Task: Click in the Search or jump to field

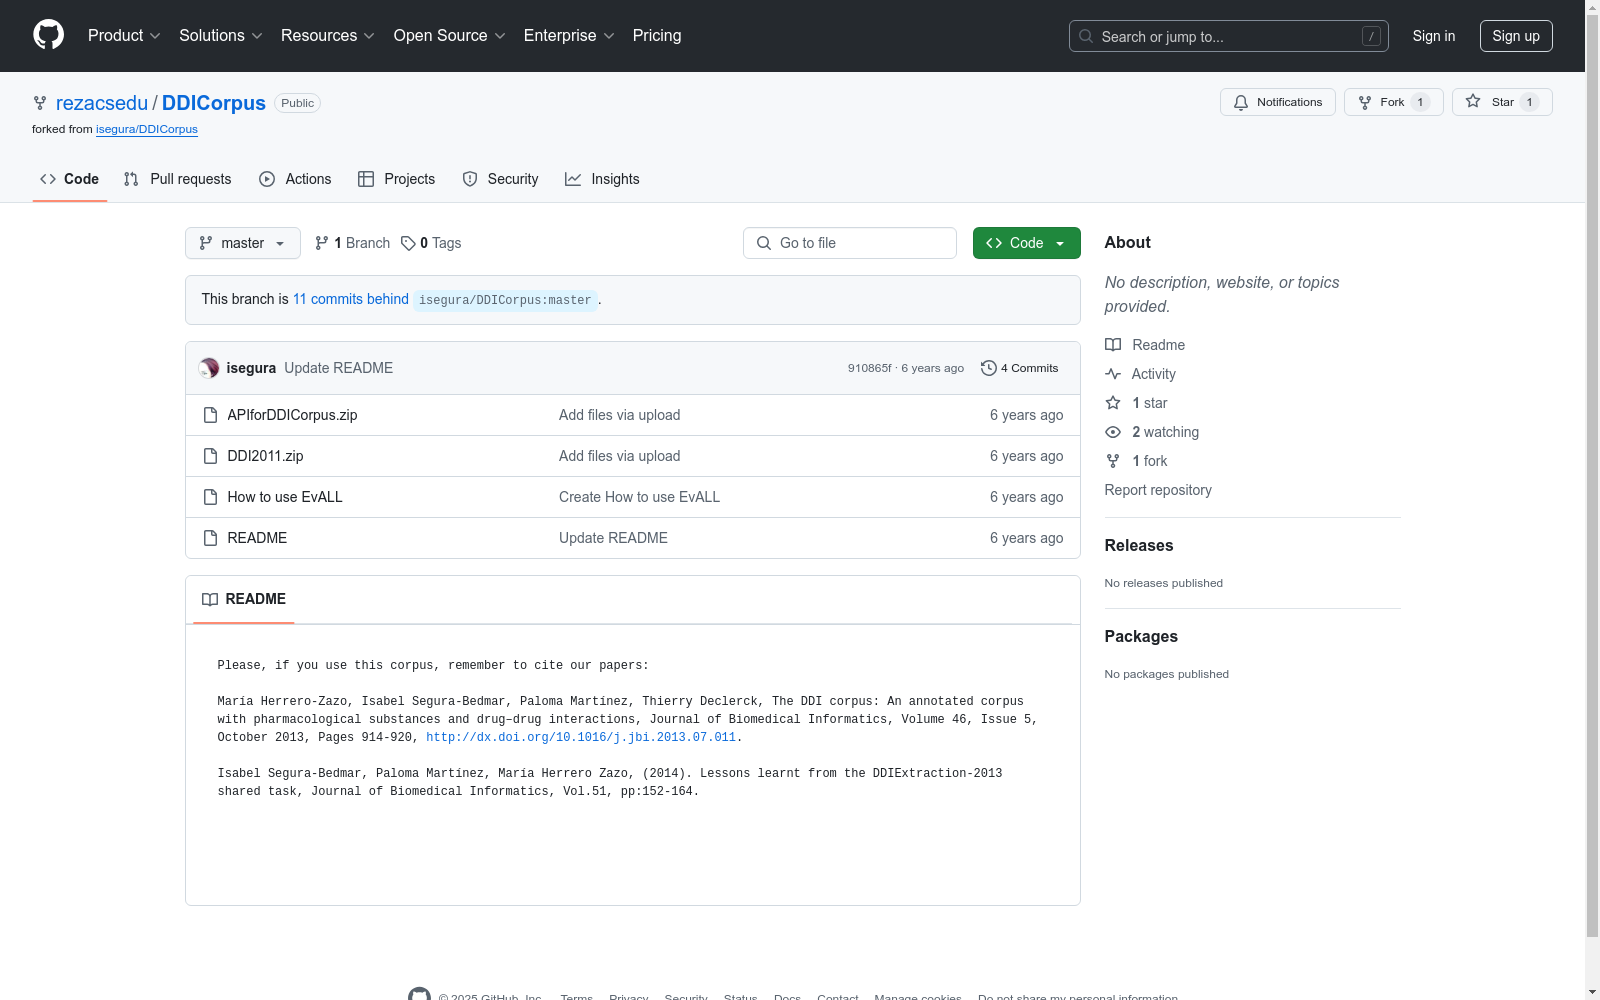Action: coord(1229,36)
